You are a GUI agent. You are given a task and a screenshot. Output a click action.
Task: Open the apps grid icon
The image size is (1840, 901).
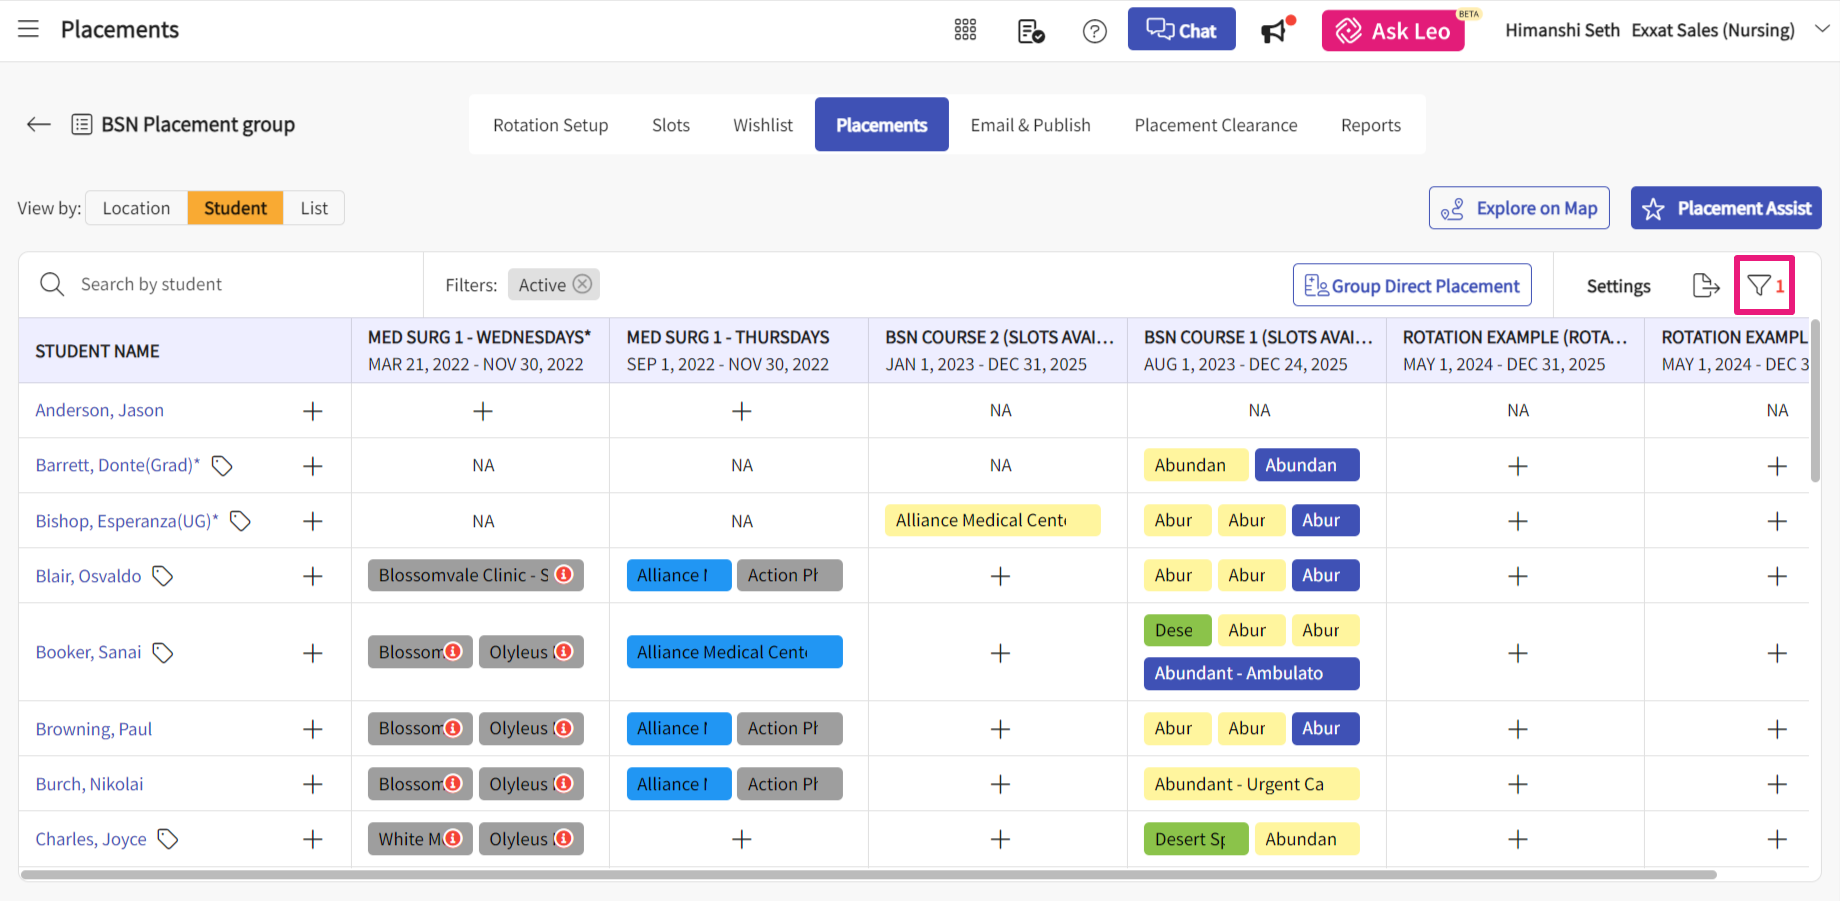pos(965,30)
